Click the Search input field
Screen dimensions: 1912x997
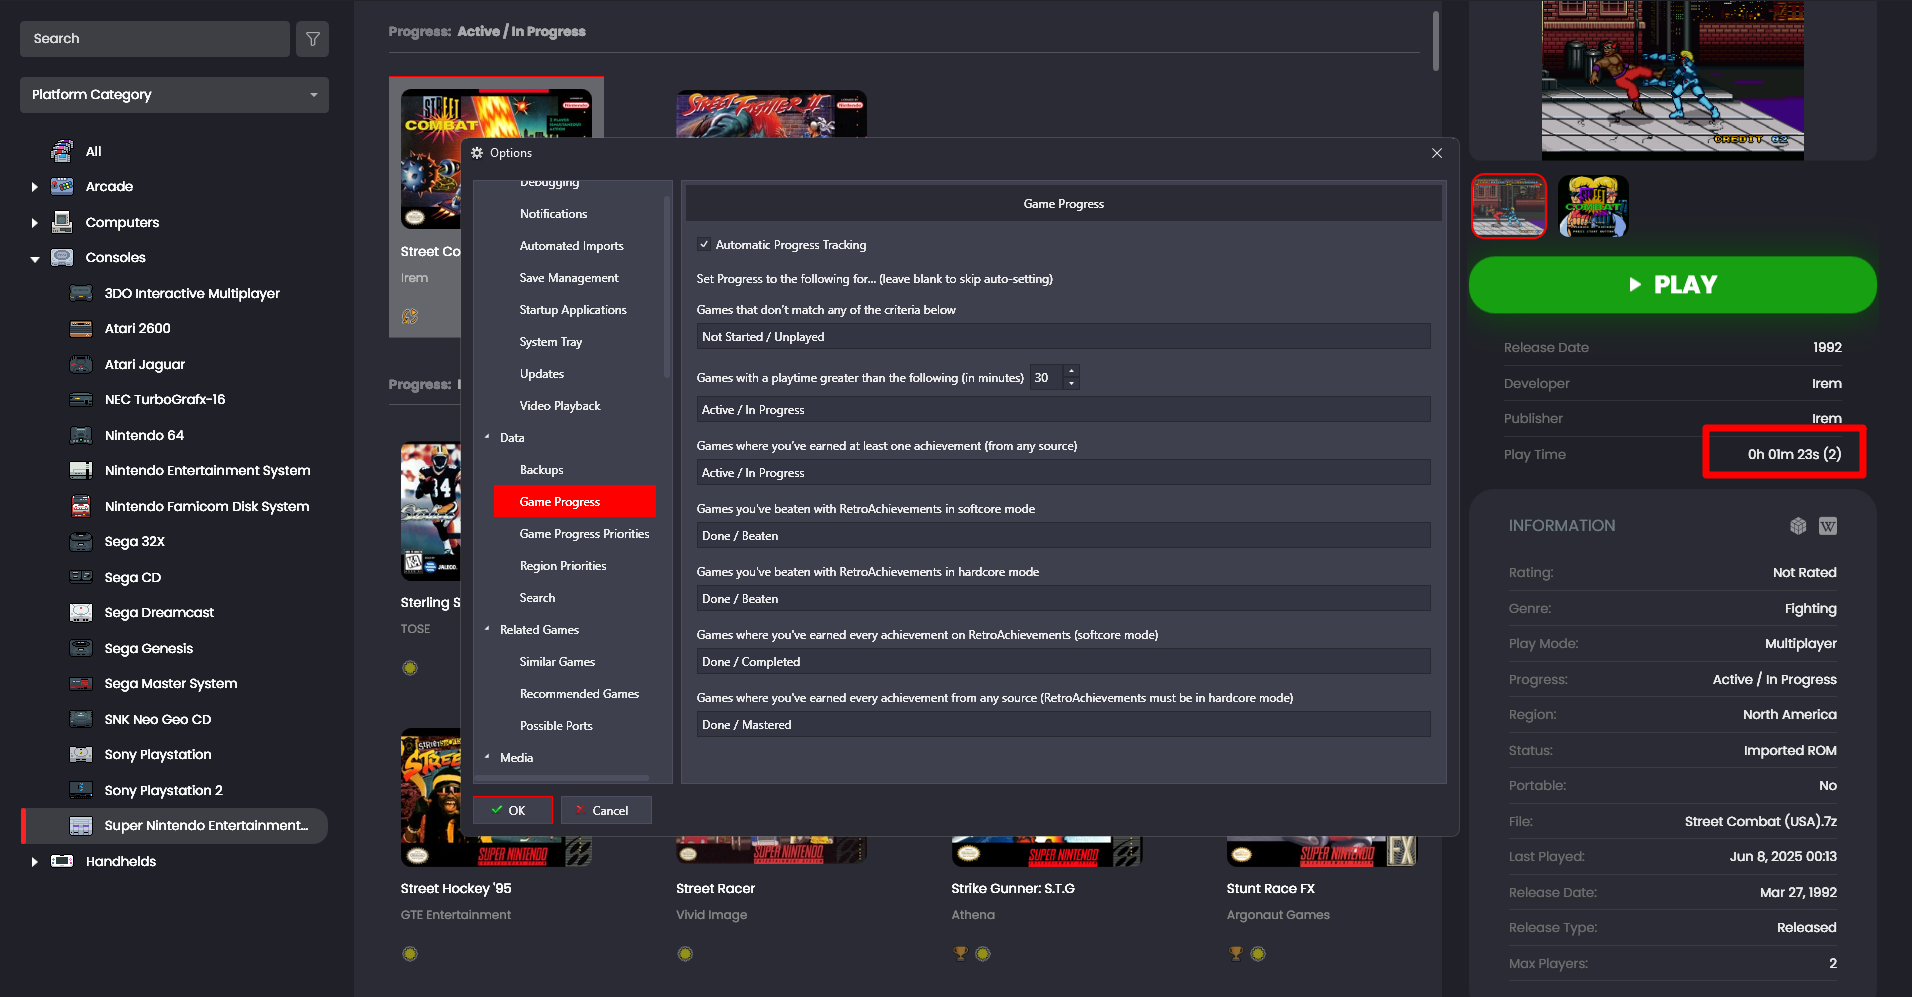point(155,39)
